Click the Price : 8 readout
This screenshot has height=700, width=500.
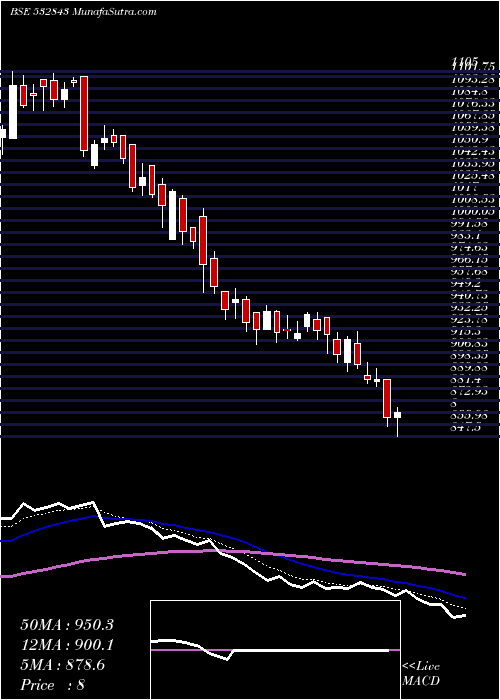click(53, 685)
